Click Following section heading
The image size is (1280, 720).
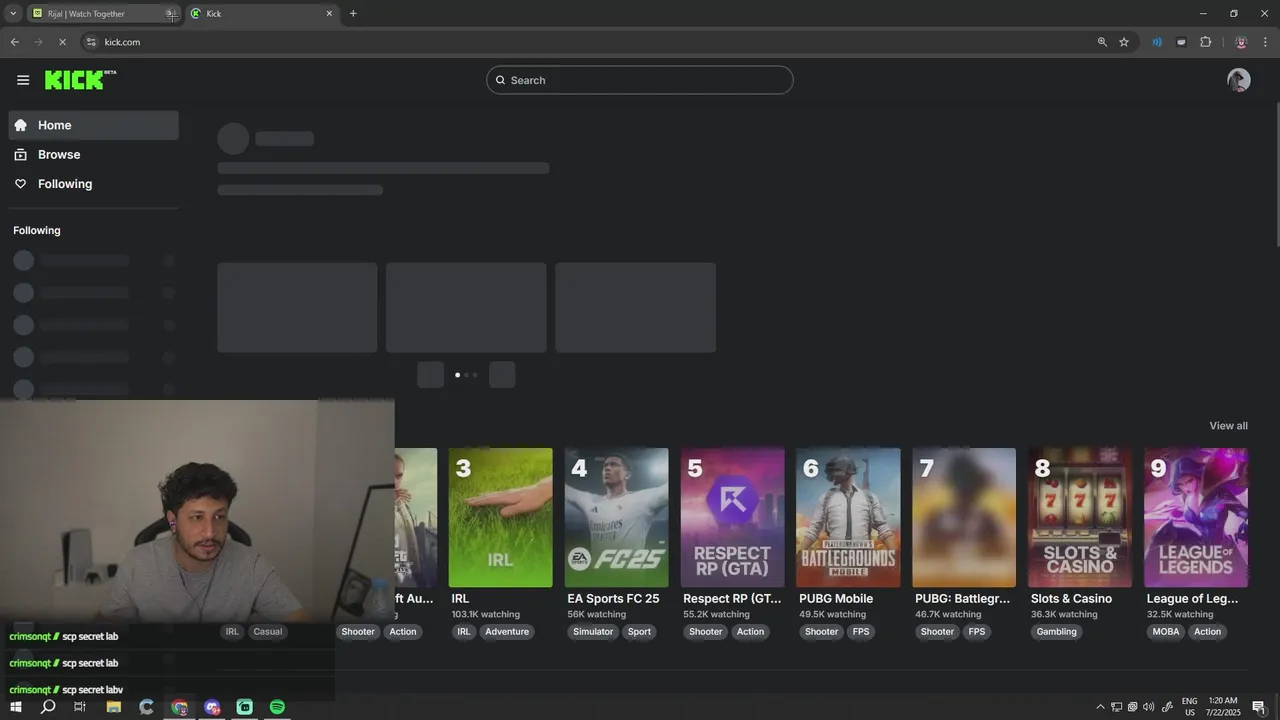pos(37,231)
